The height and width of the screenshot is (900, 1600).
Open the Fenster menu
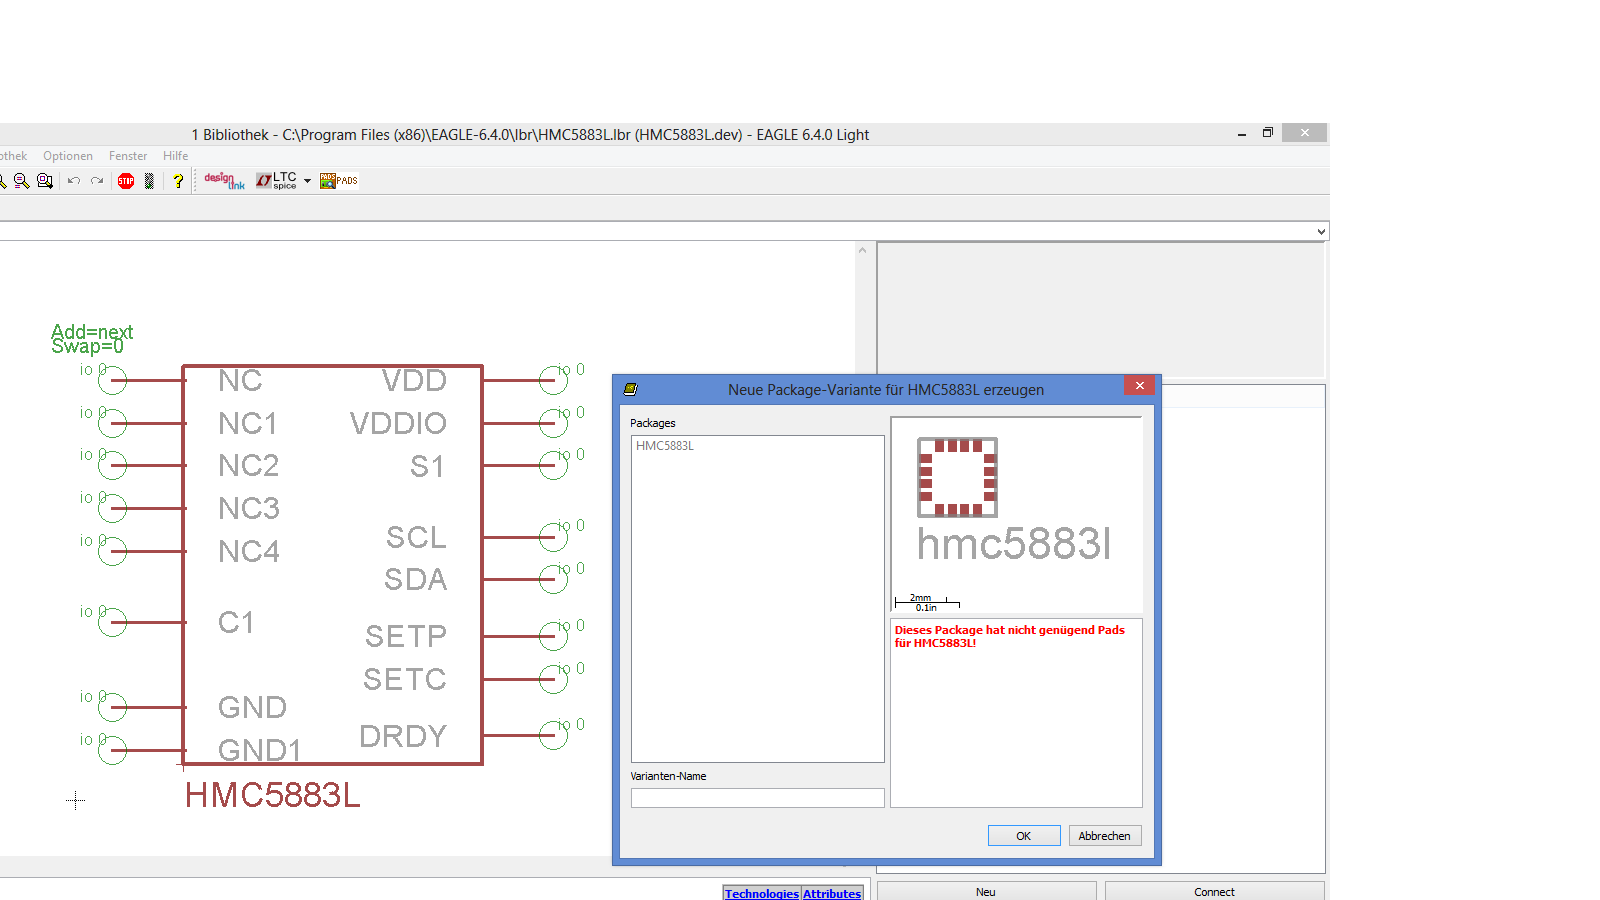pos(128,156)
